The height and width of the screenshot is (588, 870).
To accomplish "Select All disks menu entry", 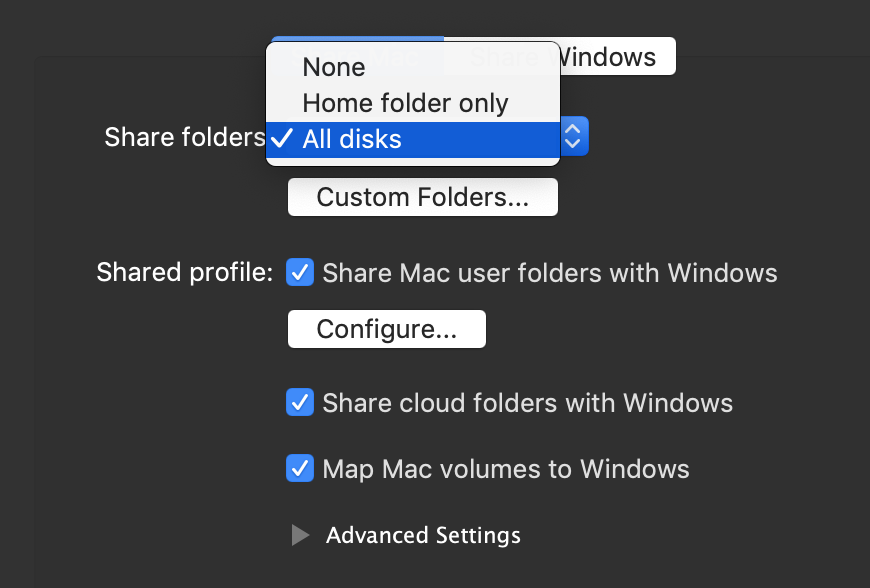I will tap(413, 139).
